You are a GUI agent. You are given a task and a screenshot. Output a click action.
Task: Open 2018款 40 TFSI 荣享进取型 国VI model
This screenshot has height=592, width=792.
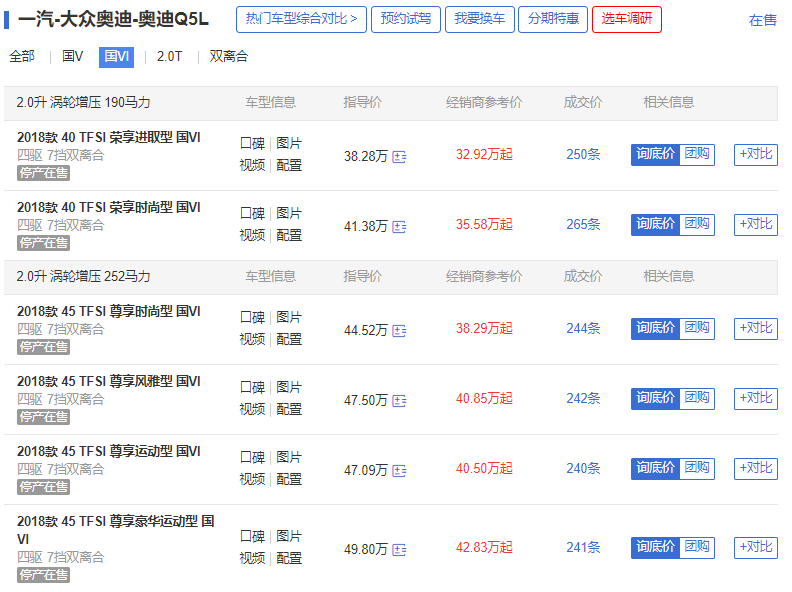[x=109, y=137]
